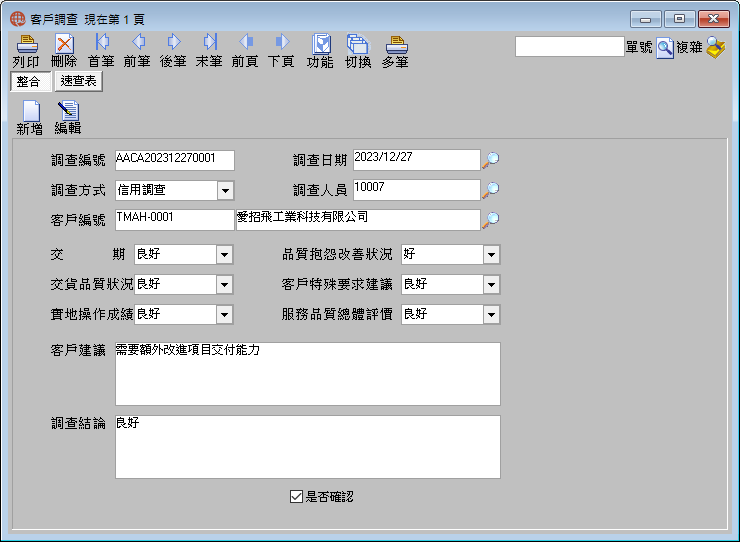Go to next page with 下頁
This screenshot has width=740, height=542.
click(x=282, y=42)
